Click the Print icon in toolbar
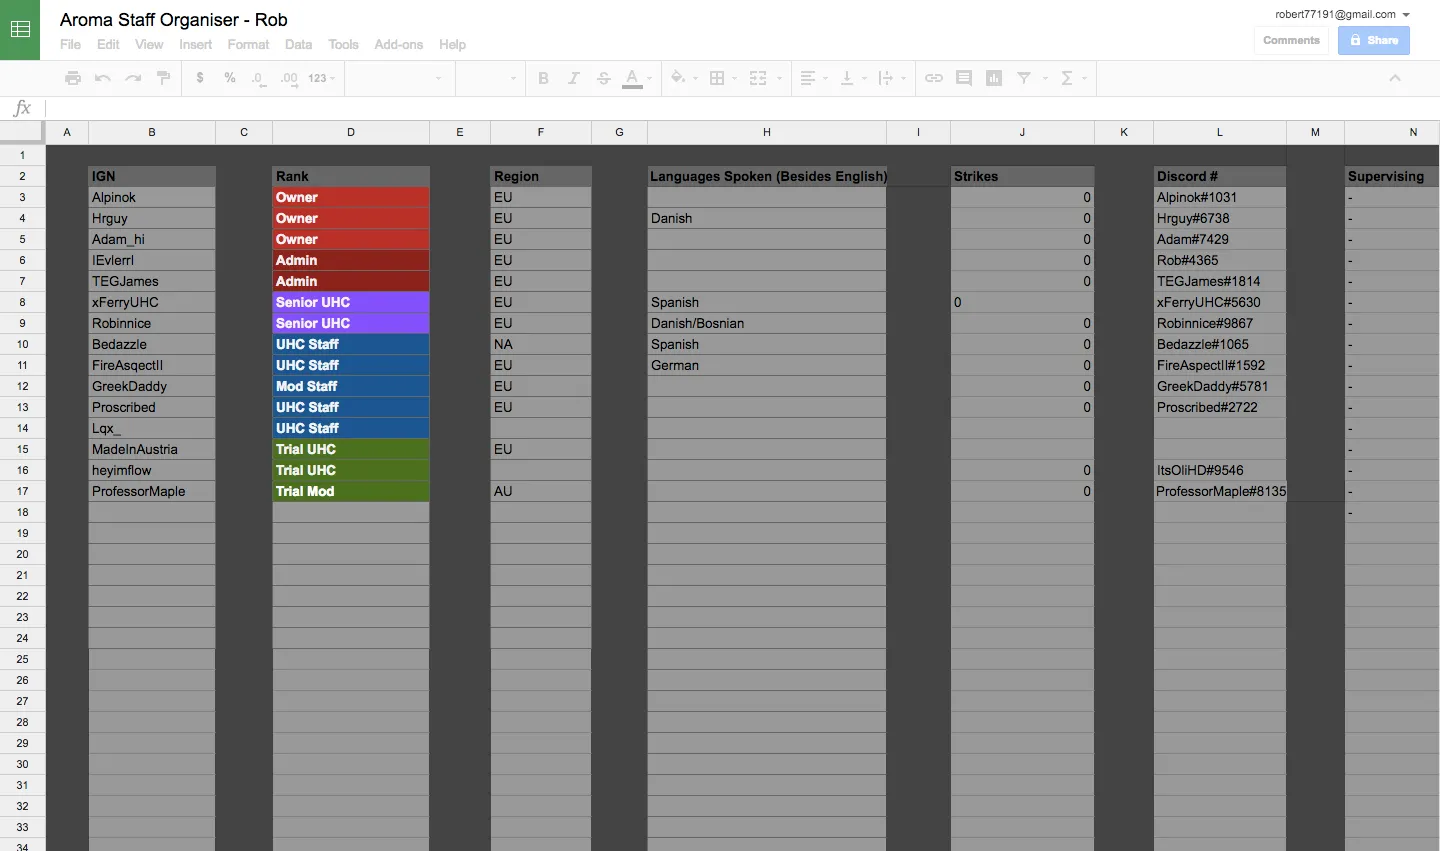The height and width of the screenshot is (851, 1440). tap(72, 78)
